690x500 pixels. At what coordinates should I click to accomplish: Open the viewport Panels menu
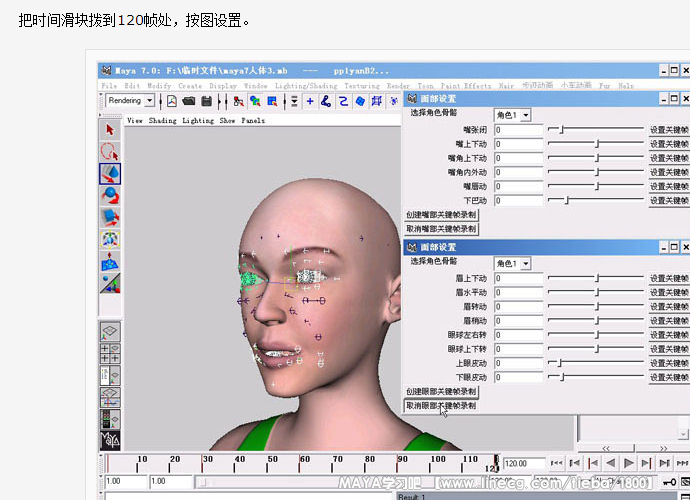point(253,121)
